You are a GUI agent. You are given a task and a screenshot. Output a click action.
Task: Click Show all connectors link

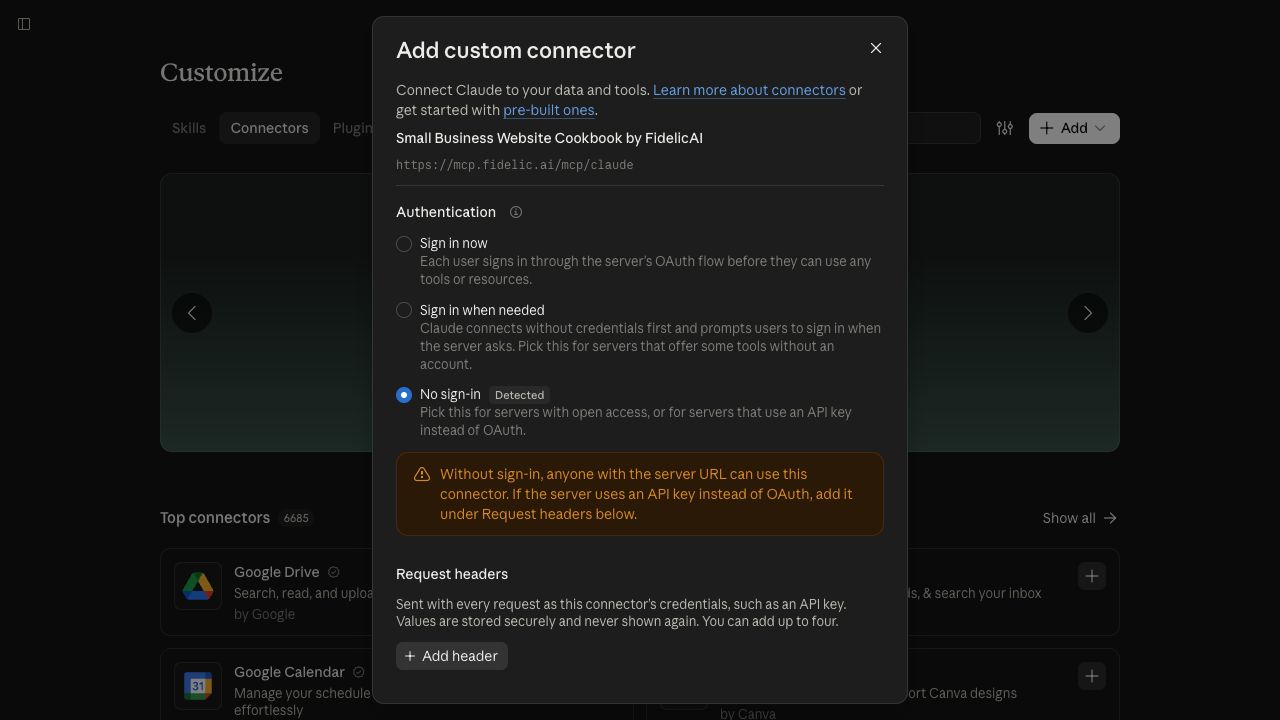[1080, 518]
